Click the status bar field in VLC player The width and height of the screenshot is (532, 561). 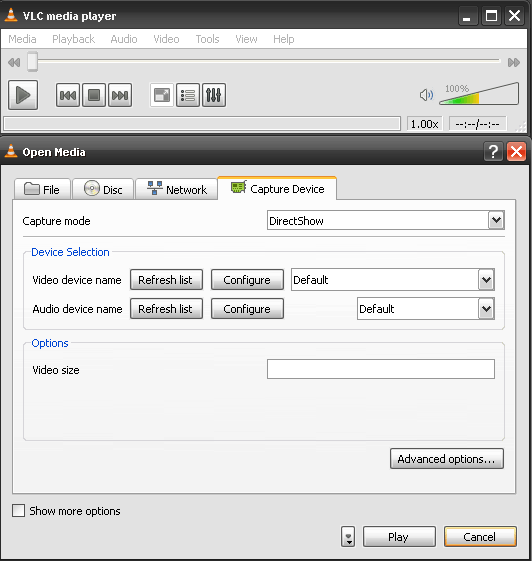click(x=202, y=124)
